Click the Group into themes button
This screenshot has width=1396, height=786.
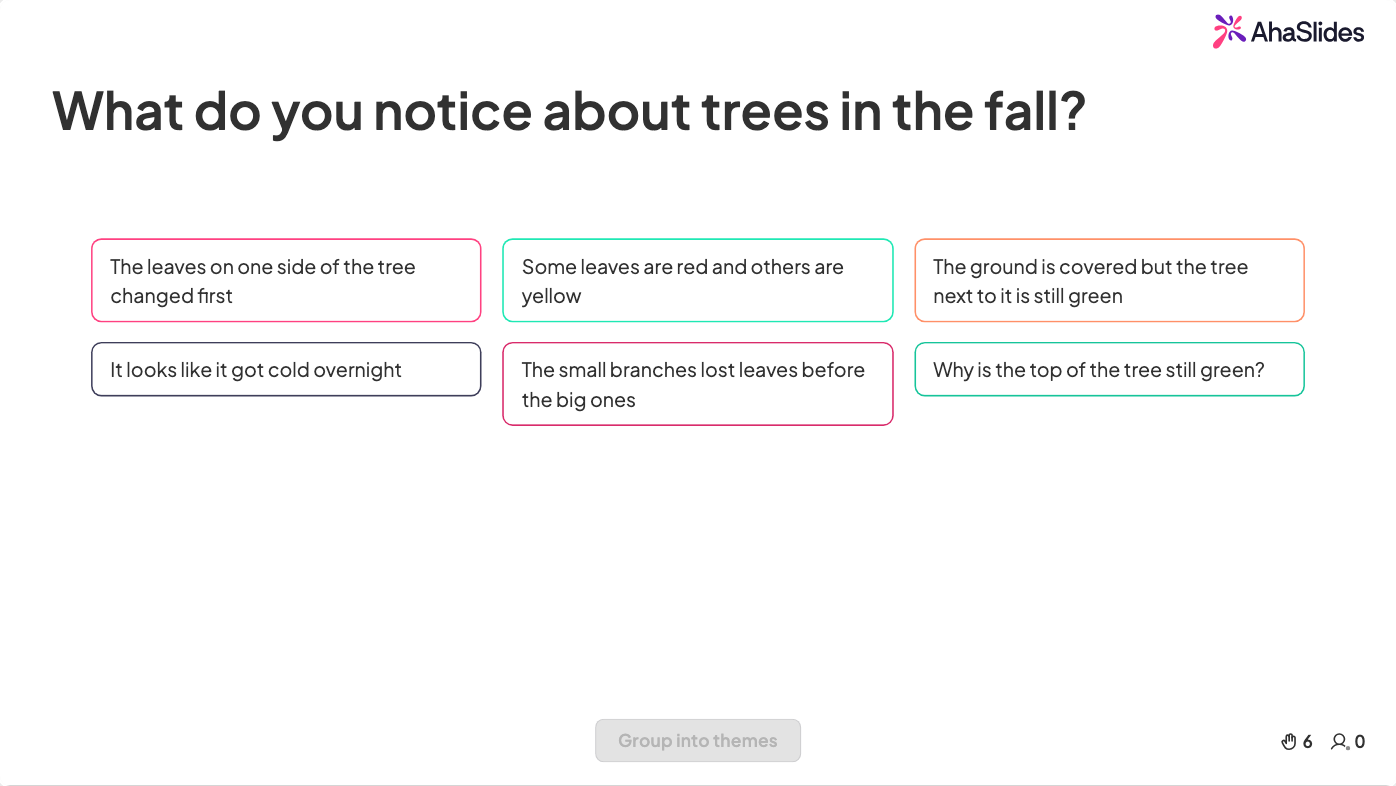698,741
